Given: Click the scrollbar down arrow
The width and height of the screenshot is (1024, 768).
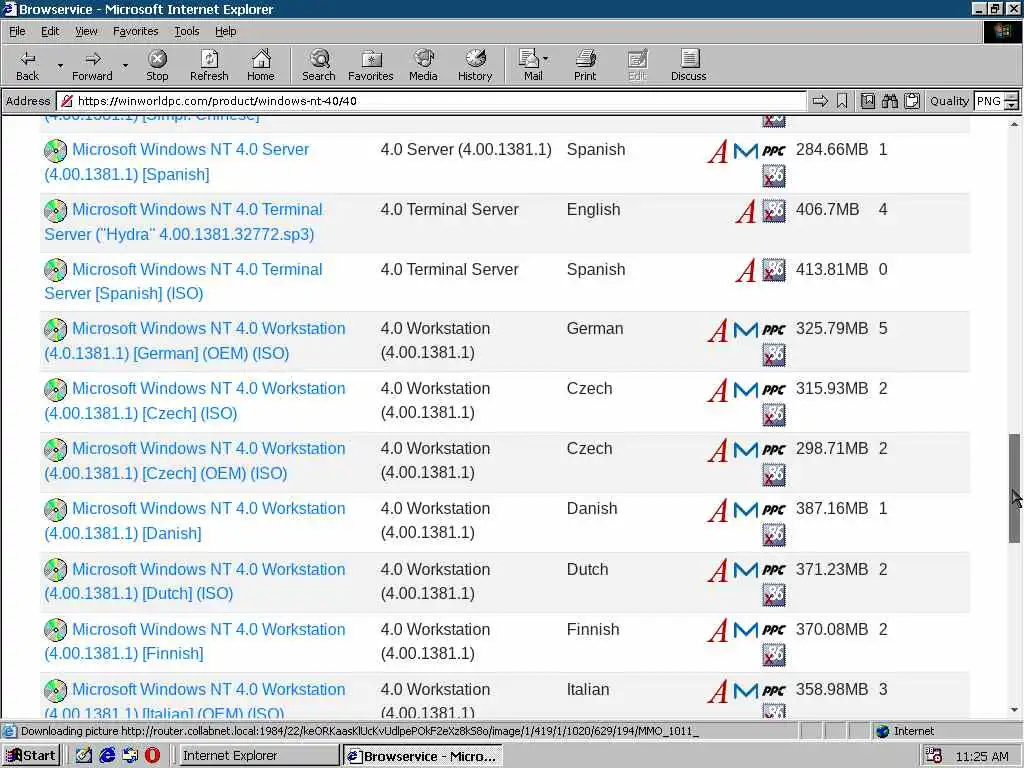Looking at the screenshot, I should [1014, 710].
